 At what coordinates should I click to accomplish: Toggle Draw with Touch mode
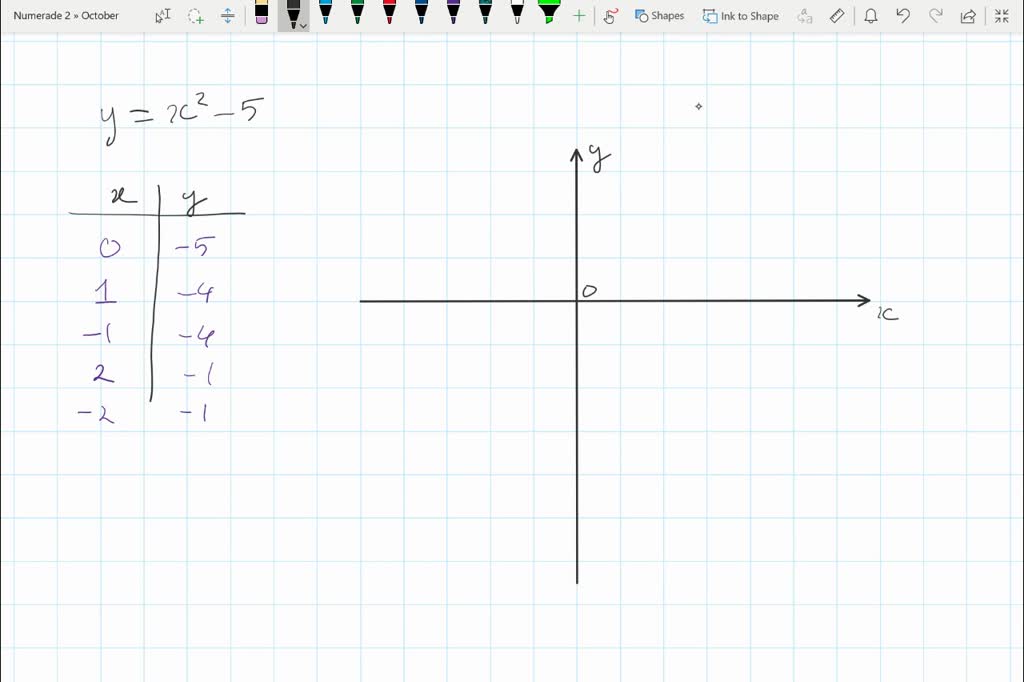(611, 16)
